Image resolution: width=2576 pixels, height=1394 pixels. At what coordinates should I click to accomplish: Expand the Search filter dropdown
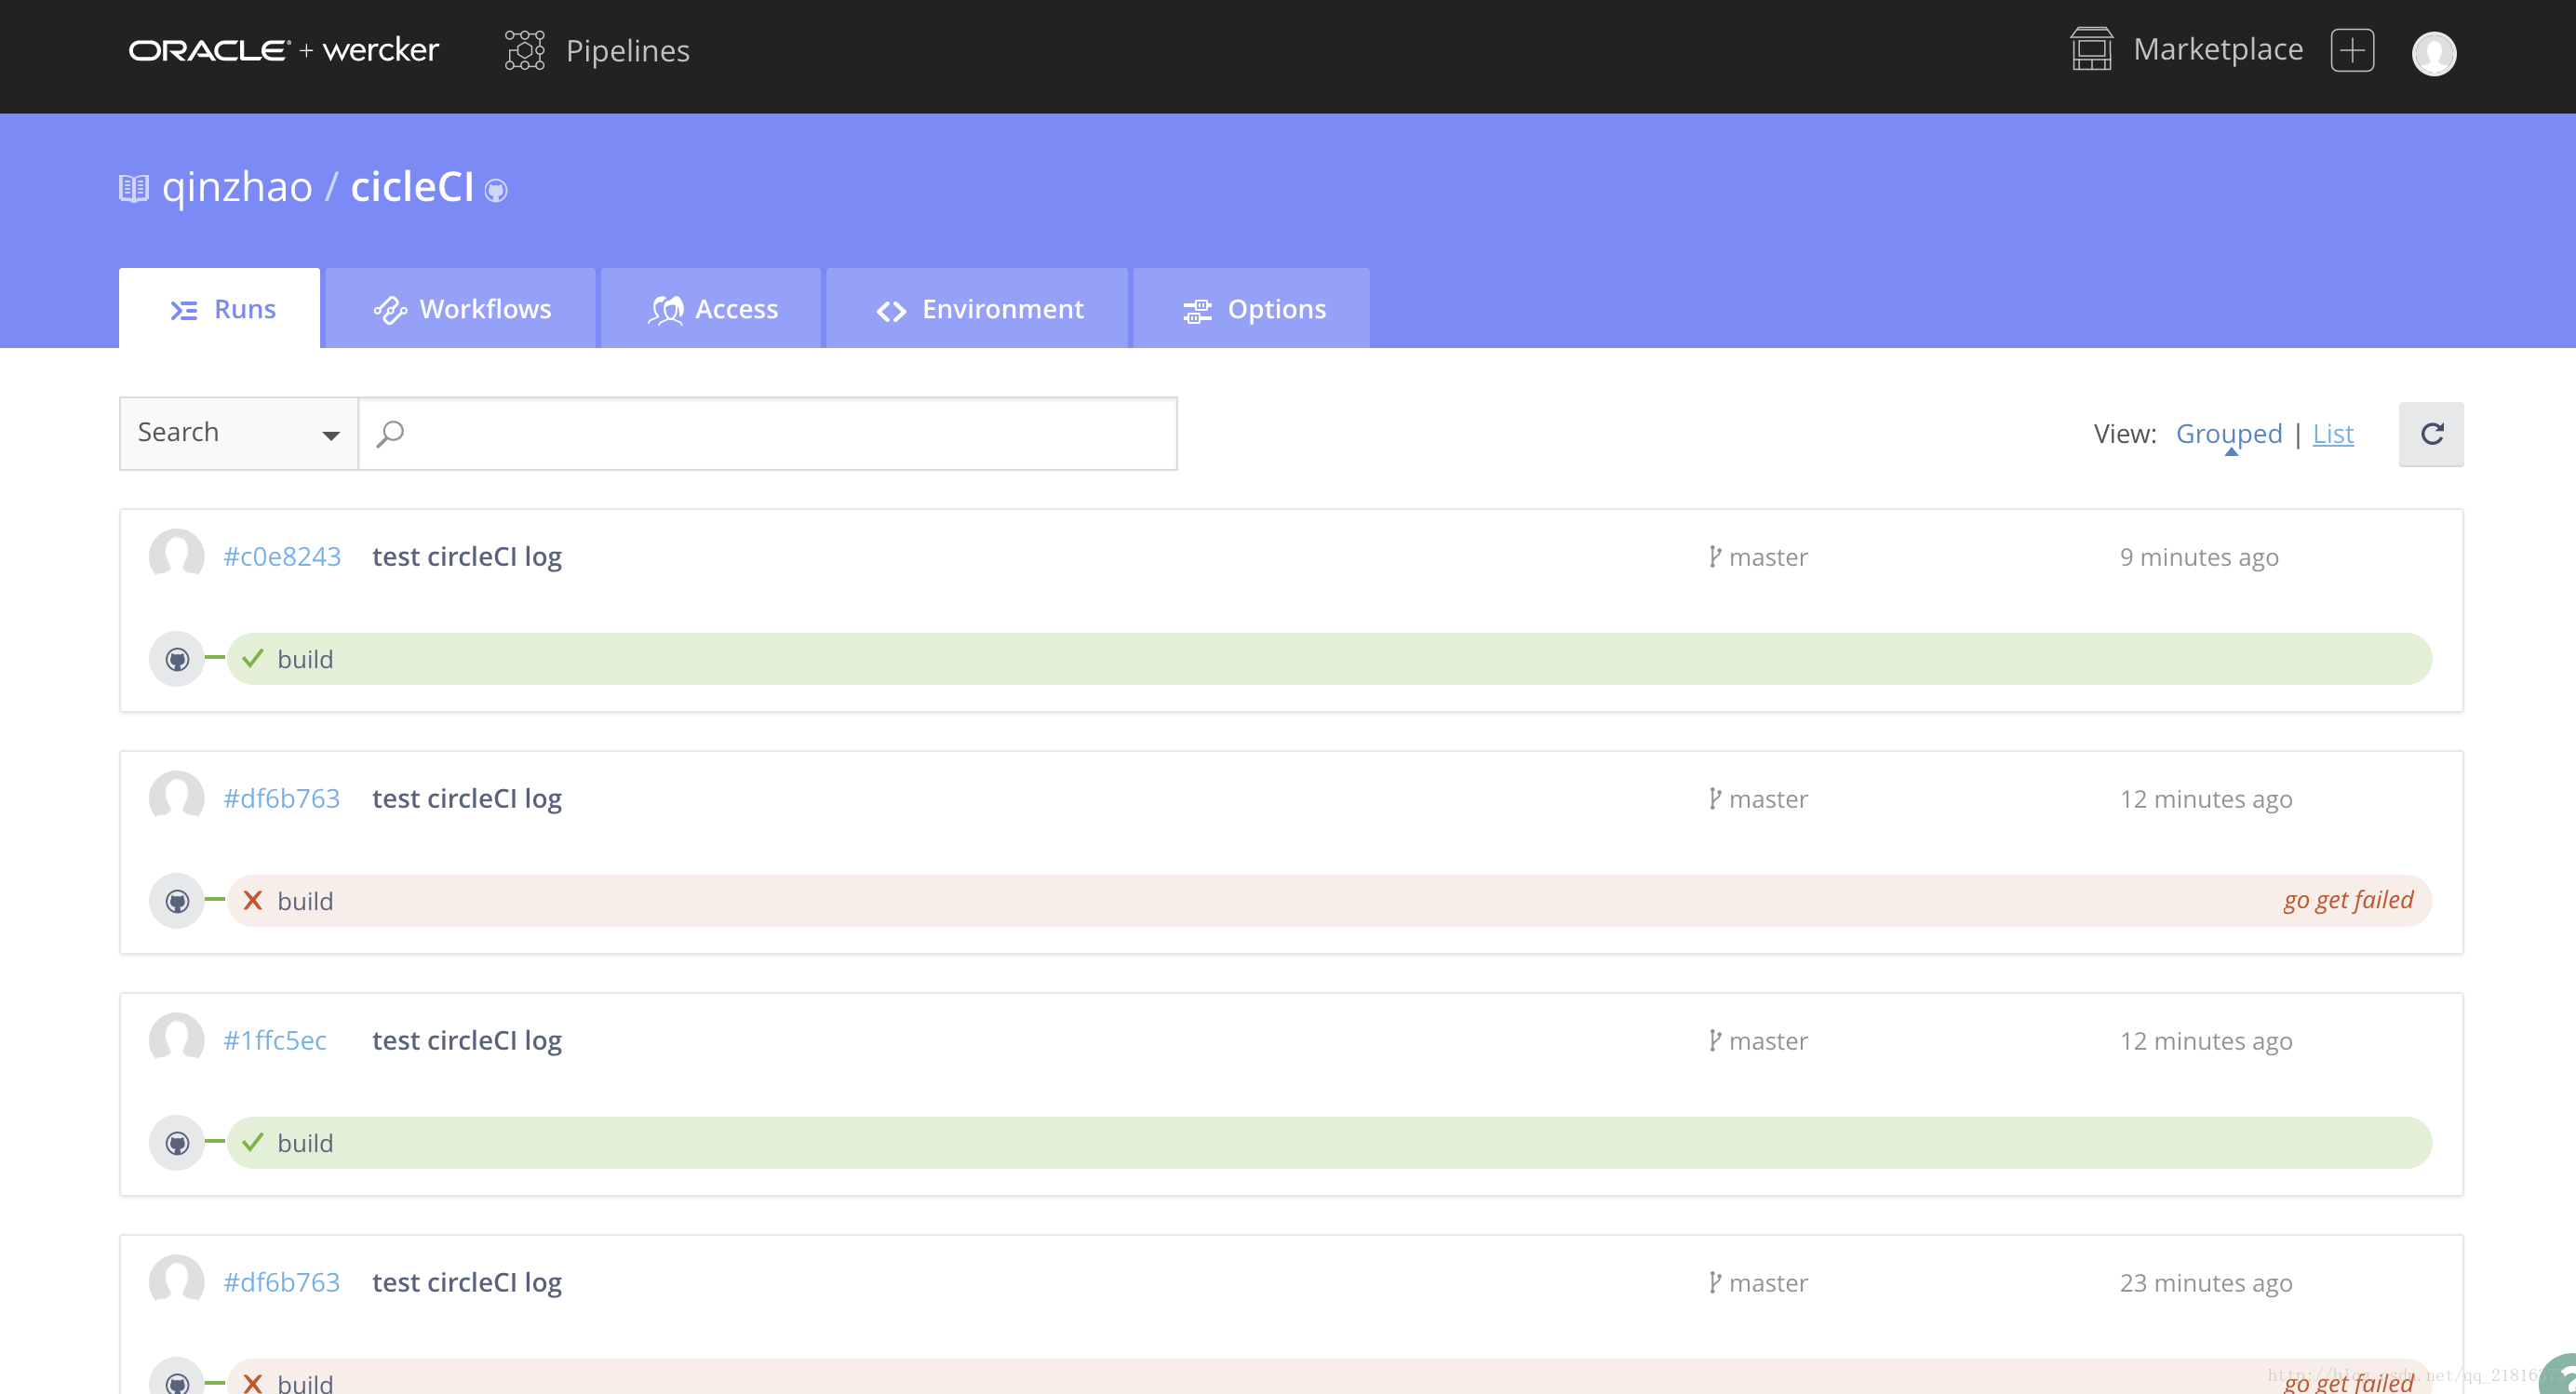point(239,433)
